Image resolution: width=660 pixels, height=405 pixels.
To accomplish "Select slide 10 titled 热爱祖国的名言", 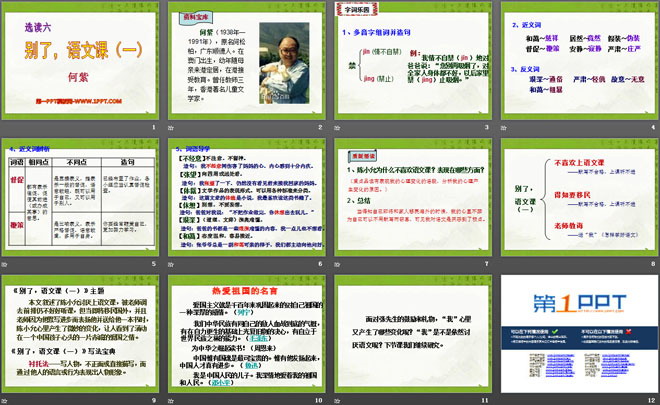I will [247, 334].
